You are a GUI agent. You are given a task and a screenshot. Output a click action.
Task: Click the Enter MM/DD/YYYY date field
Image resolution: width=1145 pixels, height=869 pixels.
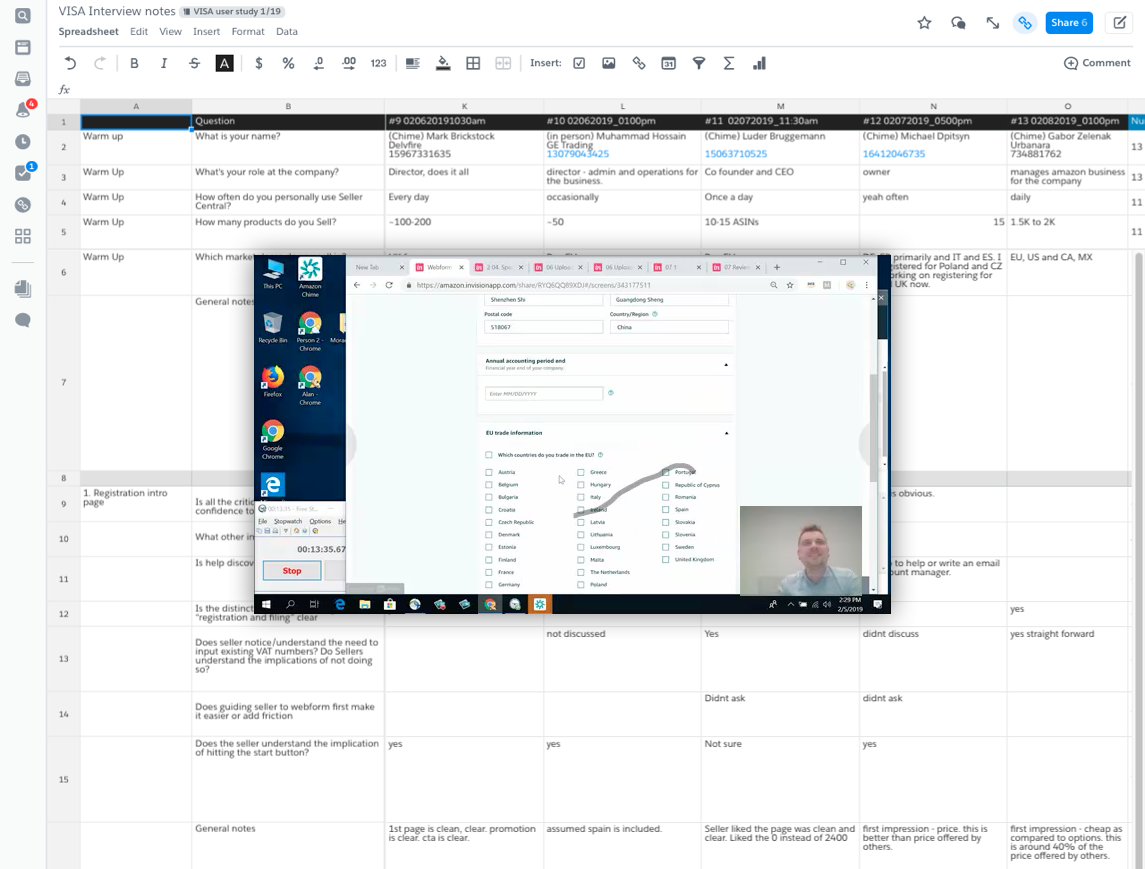[544, 394]
